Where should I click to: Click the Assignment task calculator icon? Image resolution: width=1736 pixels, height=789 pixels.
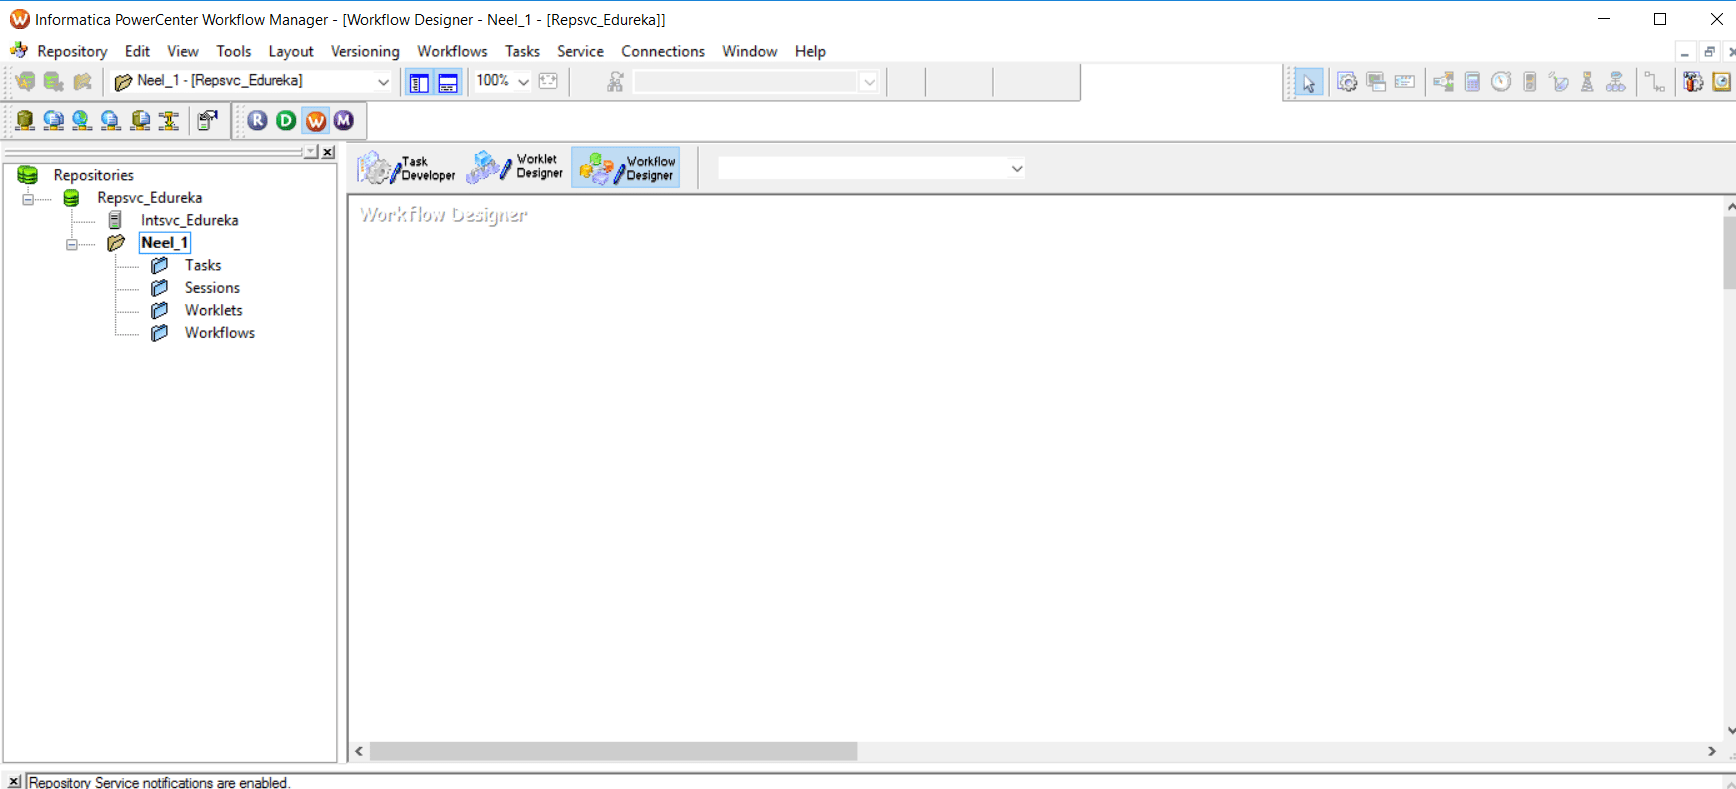pos(1472,82)
